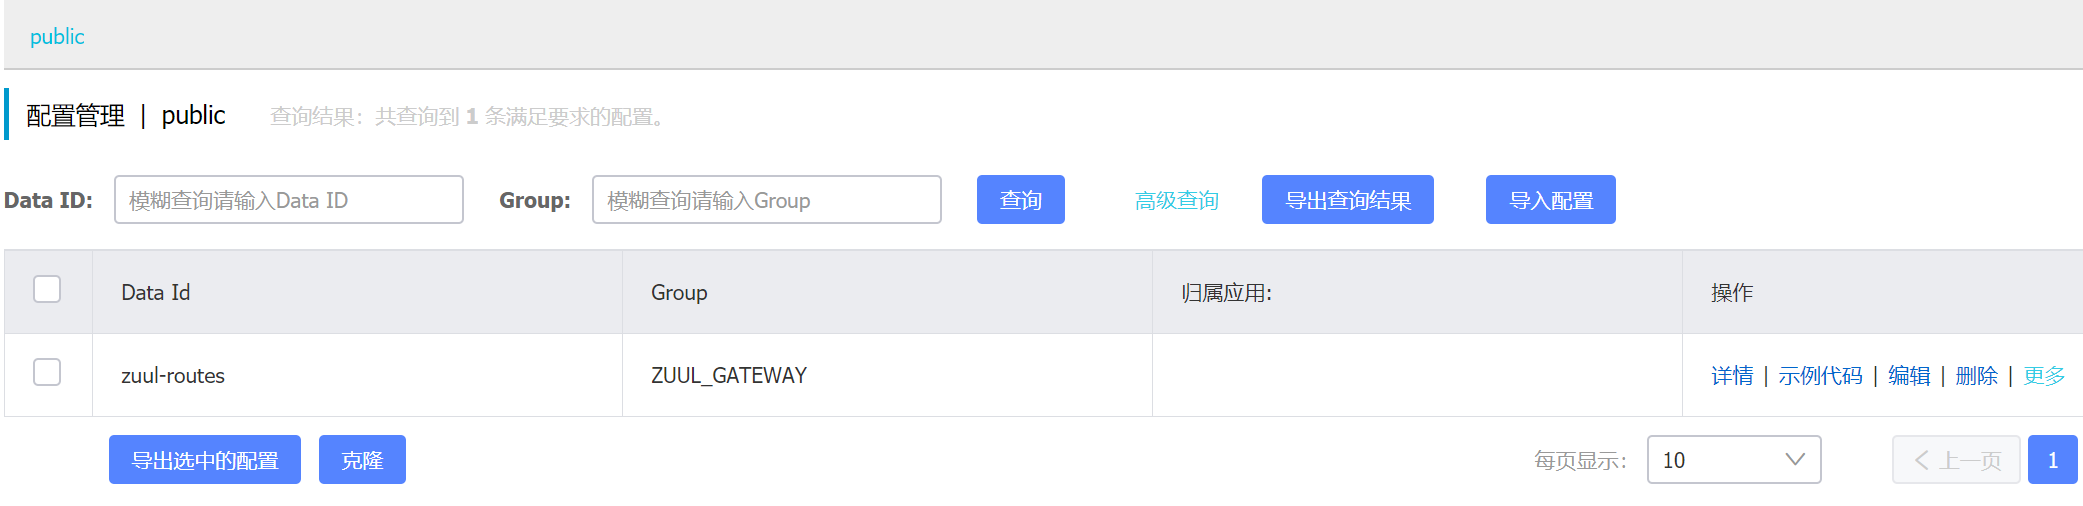Click 导出选中的配置 button
The width and height of the screenshot is (2083, 506).
coord(205,460)
